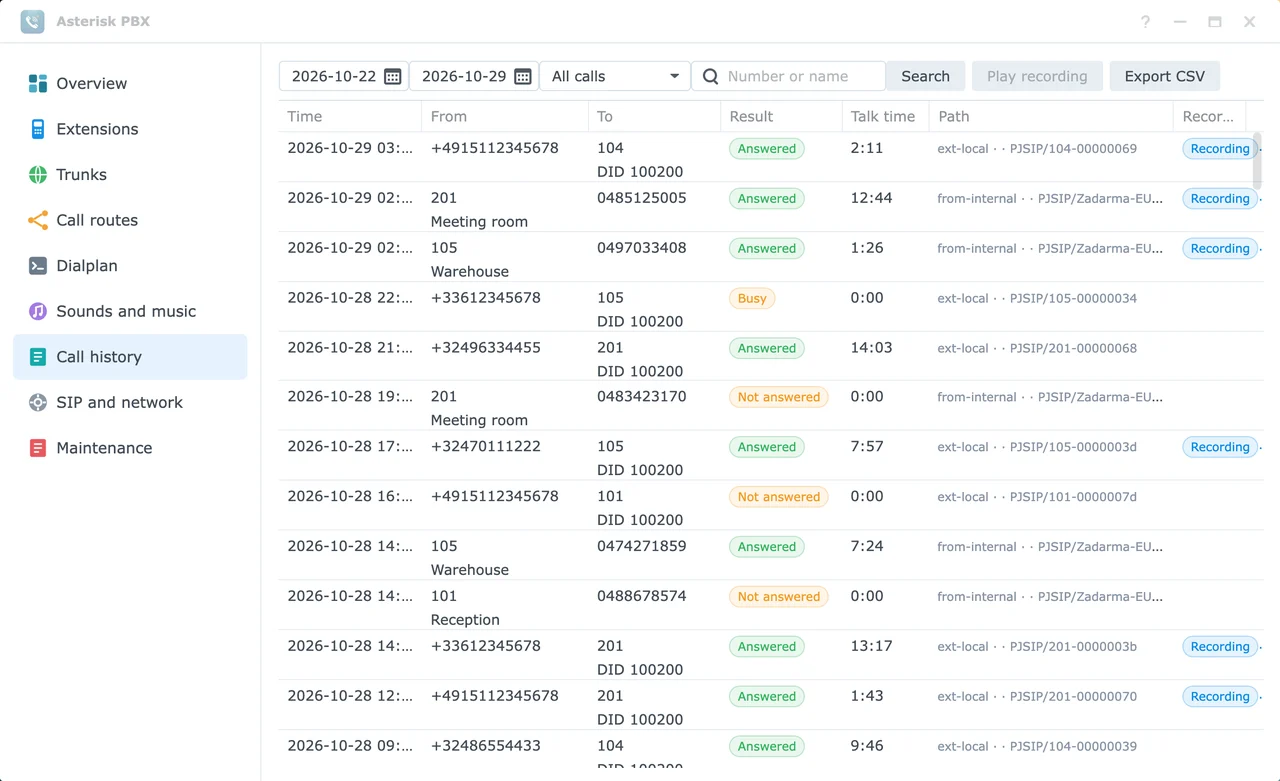The height and width of the screenshot is (781, 1280).
Task: Open the All calls filter dropdown
Action: pyautogui.click(x=615, y=76)
